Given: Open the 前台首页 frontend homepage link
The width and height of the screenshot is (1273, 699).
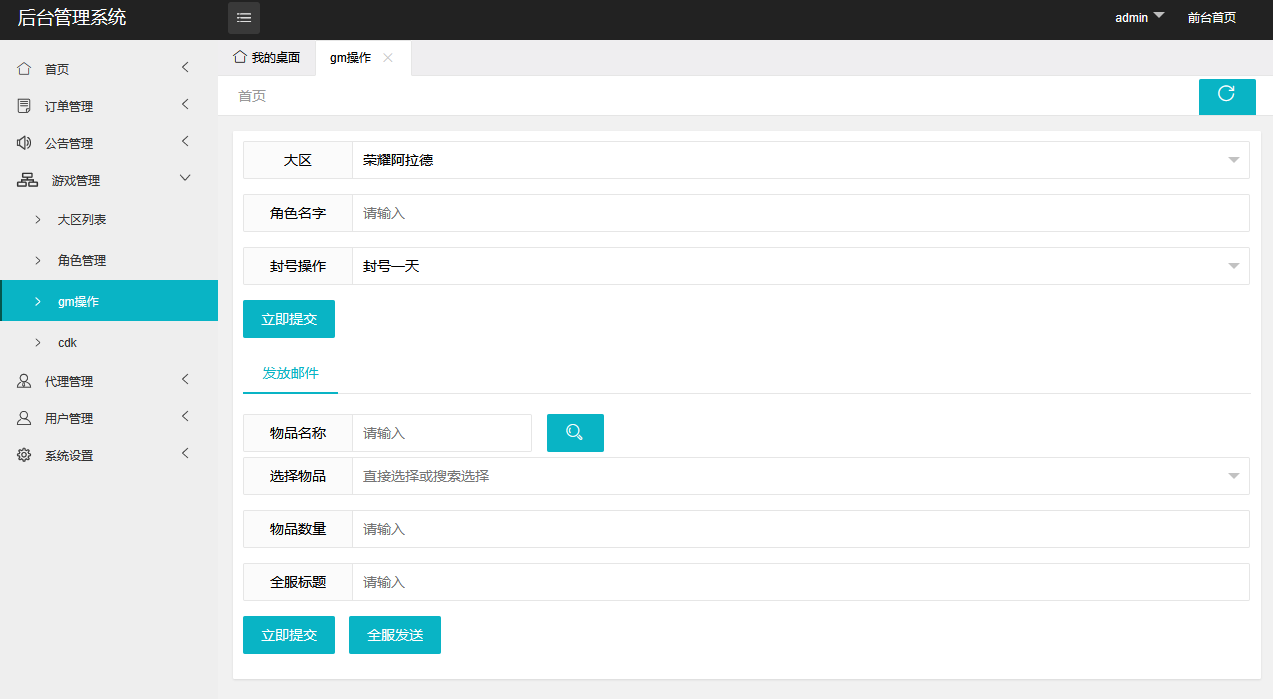Looking at the screenshot, I should [1210, 17].
